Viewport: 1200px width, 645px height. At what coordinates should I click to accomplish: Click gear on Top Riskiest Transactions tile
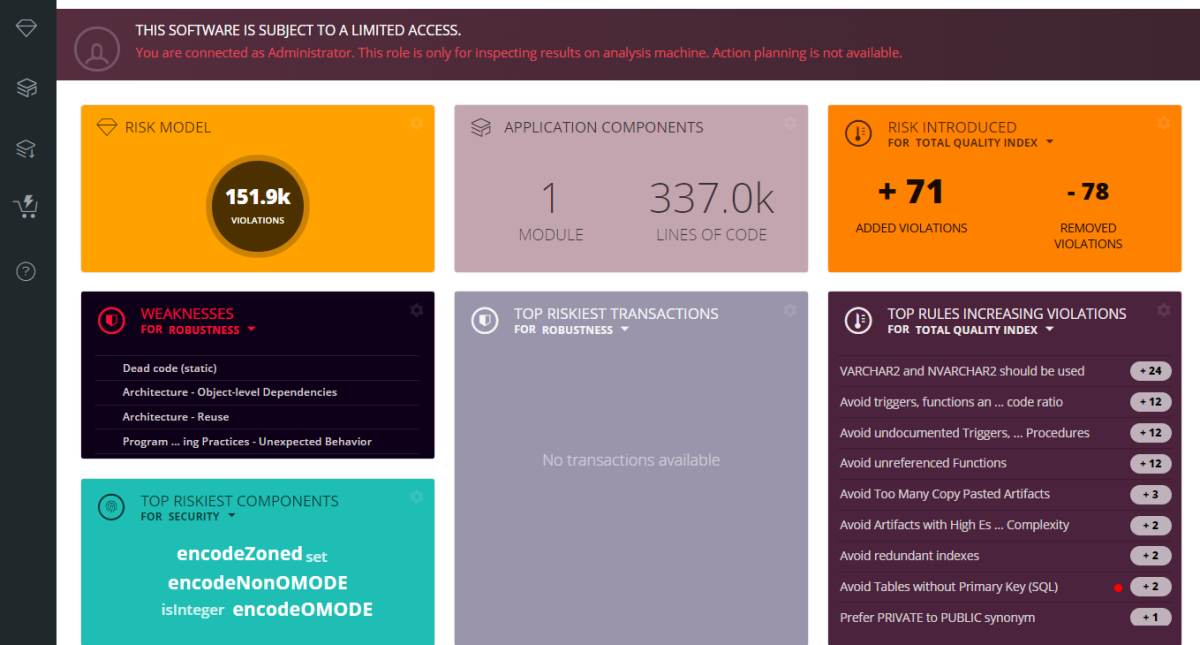click(x=790, y=310)
